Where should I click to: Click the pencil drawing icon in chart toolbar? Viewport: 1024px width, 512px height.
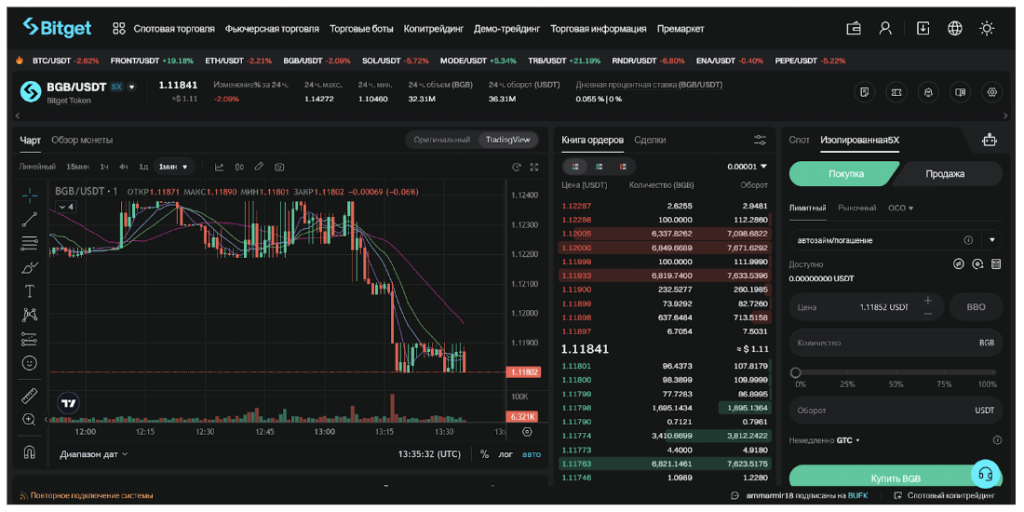tap(259, 167)
